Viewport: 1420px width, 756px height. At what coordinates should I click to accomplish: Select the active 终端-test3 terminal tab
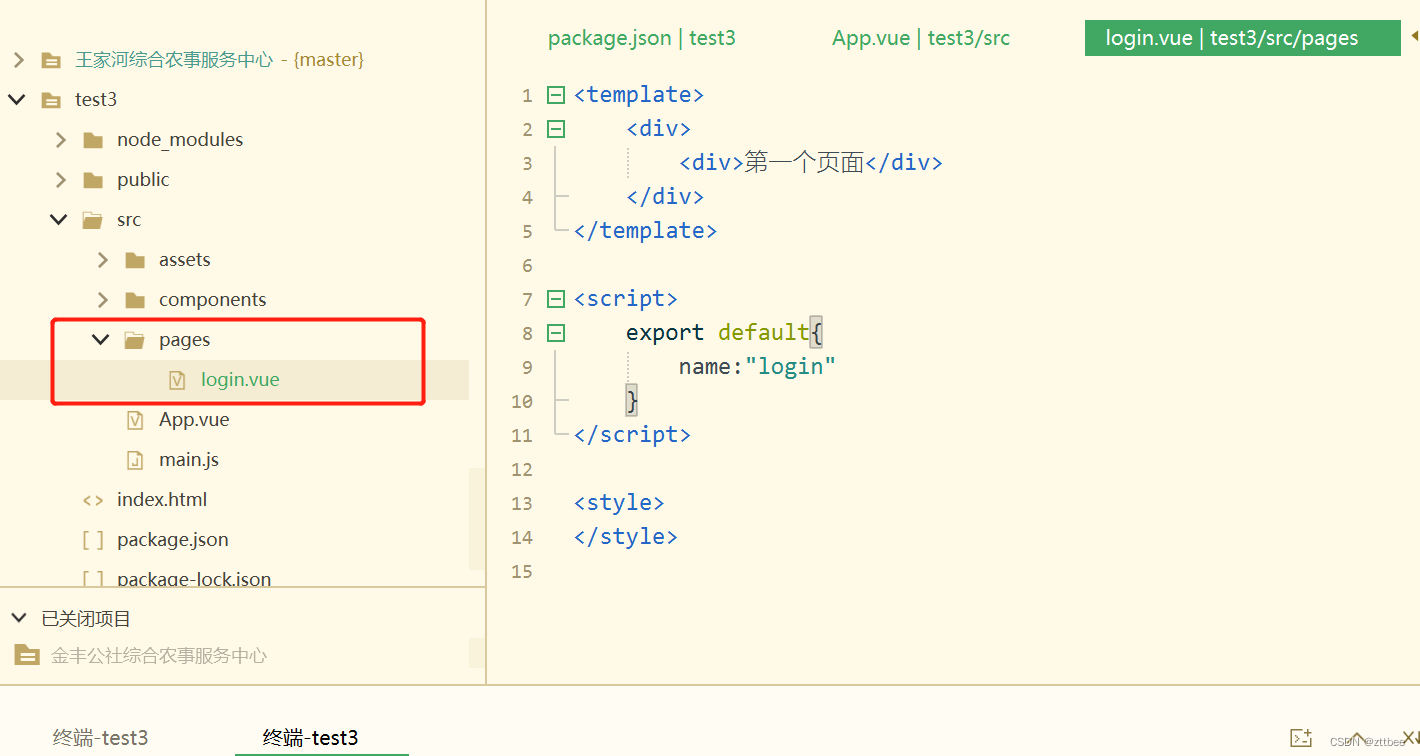point(310,738)
